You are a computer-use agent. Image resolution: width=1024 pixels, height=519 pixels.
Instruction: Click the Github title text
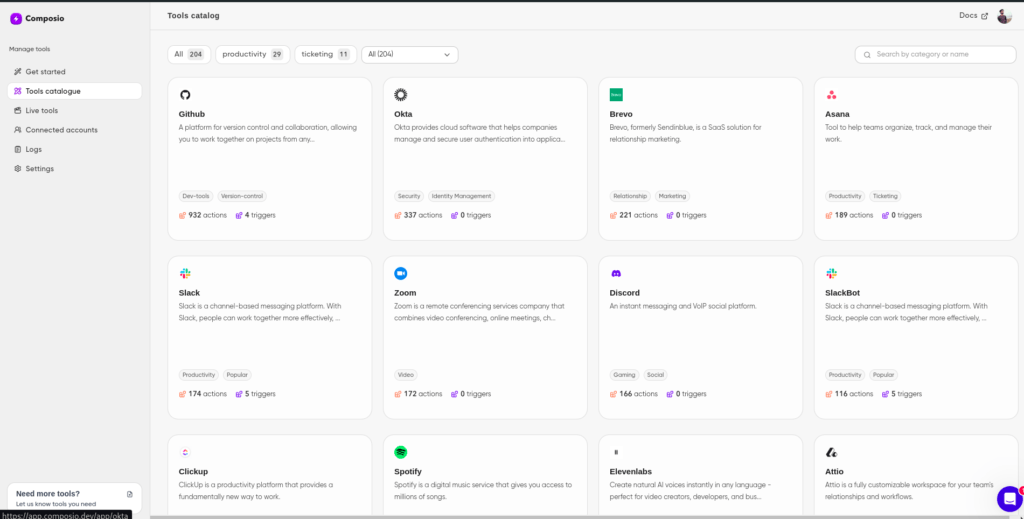point(192,114)
